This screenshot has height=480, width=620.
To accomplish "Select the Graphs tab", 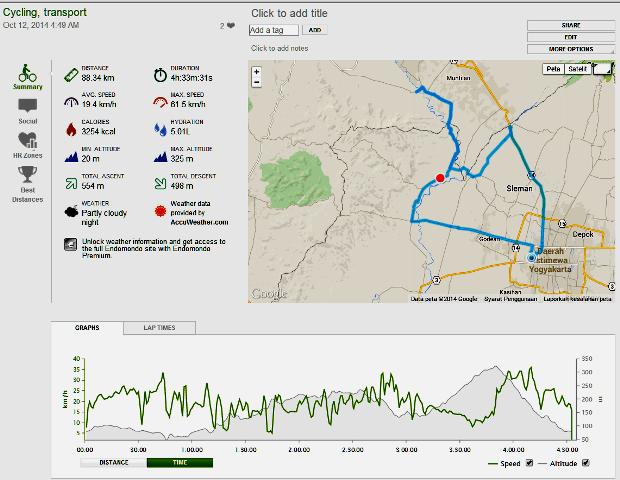I will 88,328.
